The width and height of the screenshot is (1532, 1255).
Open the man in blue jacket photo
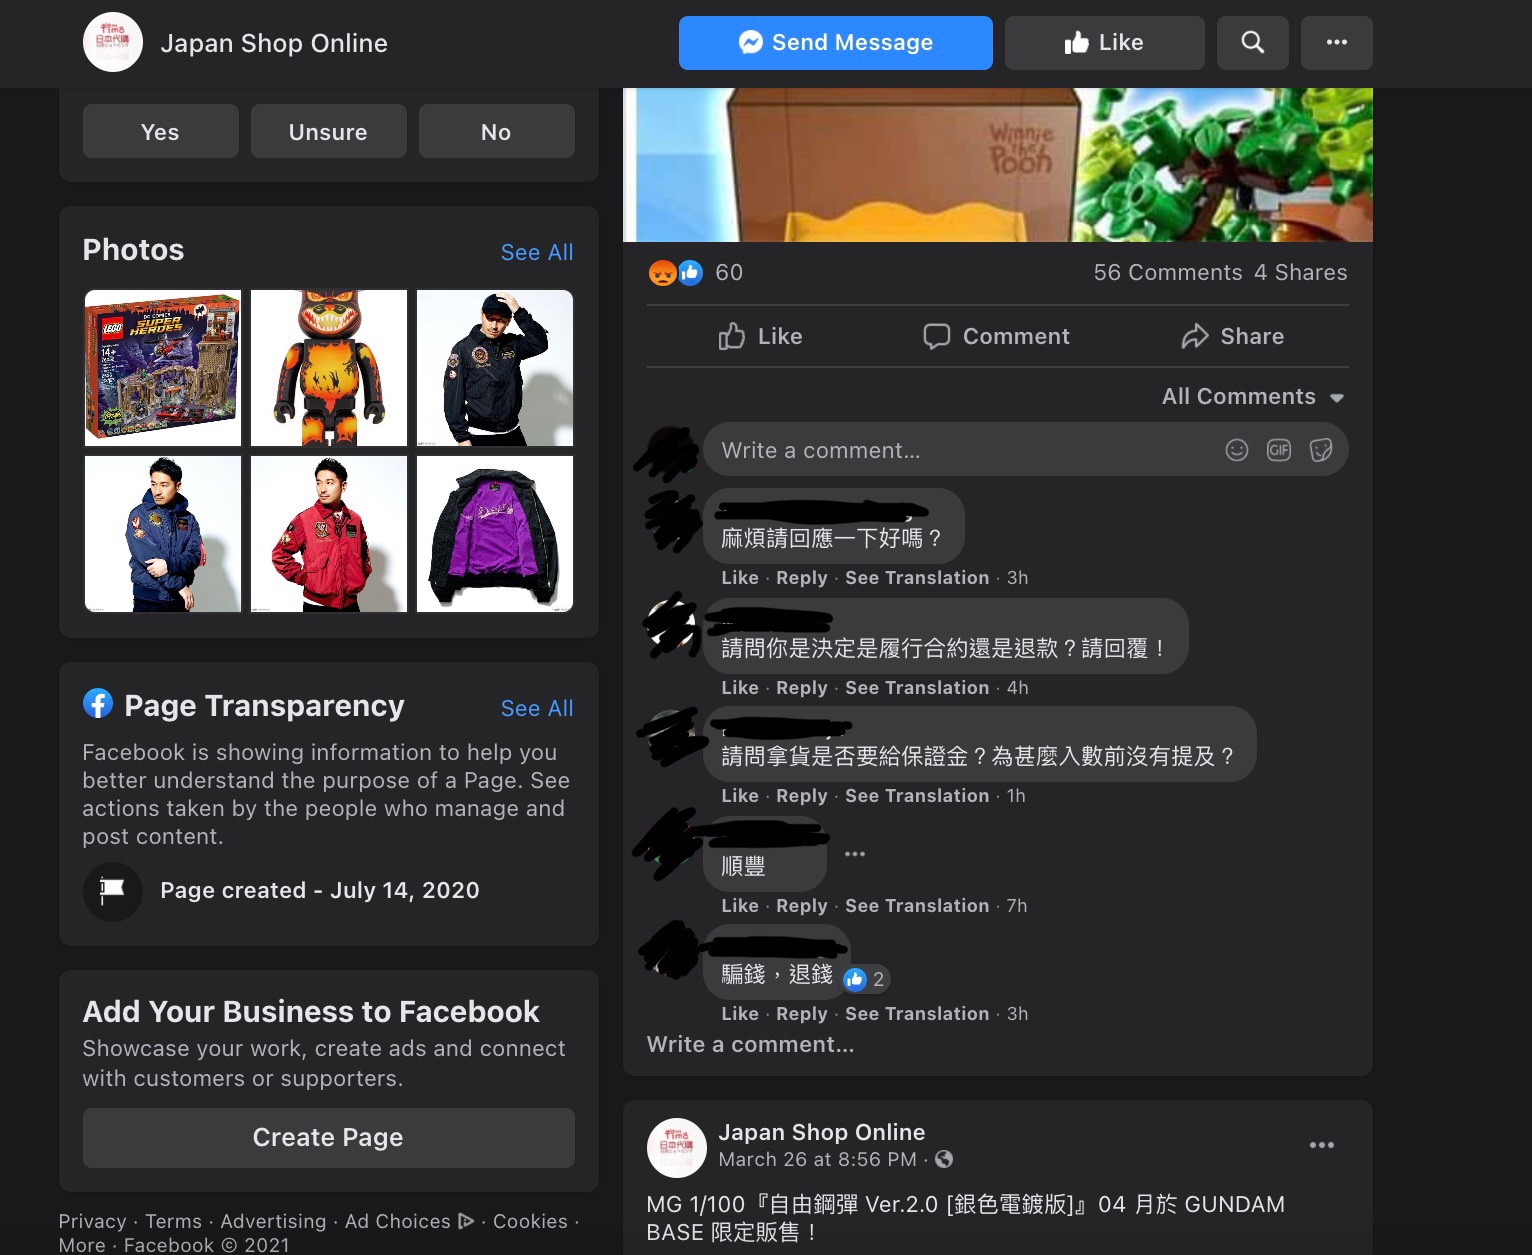point(163,534)
